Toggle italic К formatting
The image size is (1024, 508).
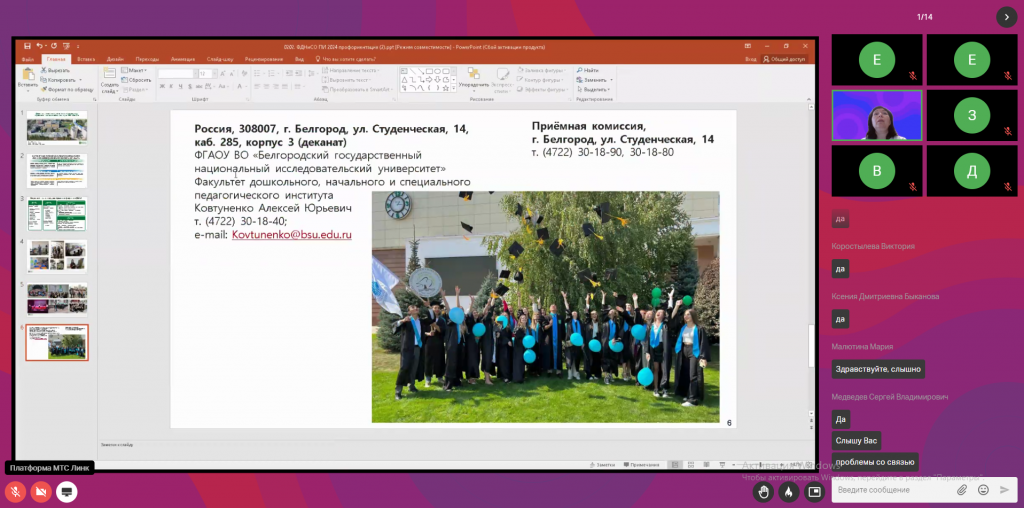coord(171,86)
